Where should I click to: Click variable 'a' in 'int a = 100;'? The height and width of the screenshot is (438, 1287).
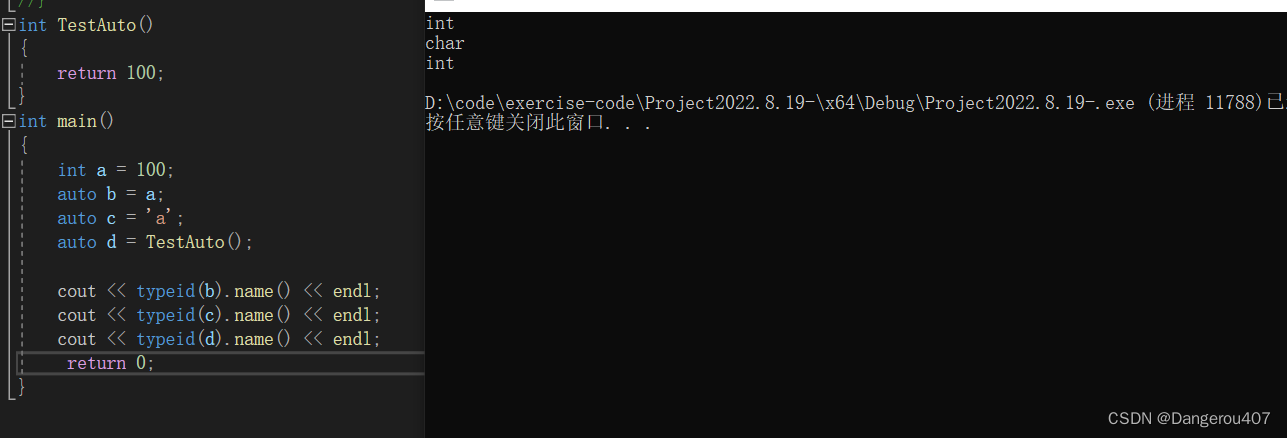coord(101,170)
